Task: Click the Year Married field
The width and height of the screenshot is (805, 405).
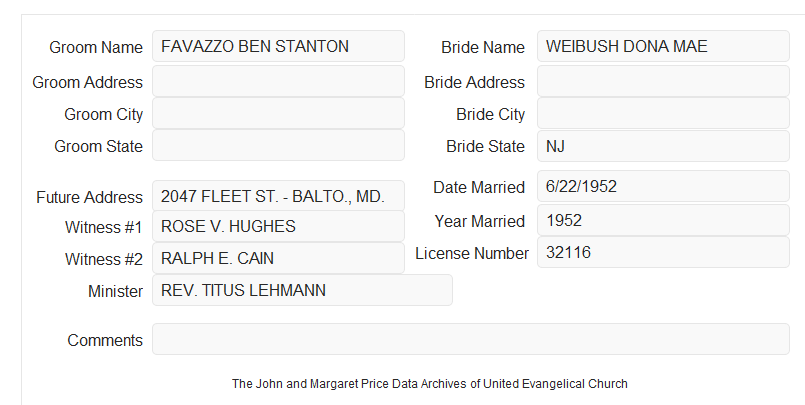Action: [663, 220]
